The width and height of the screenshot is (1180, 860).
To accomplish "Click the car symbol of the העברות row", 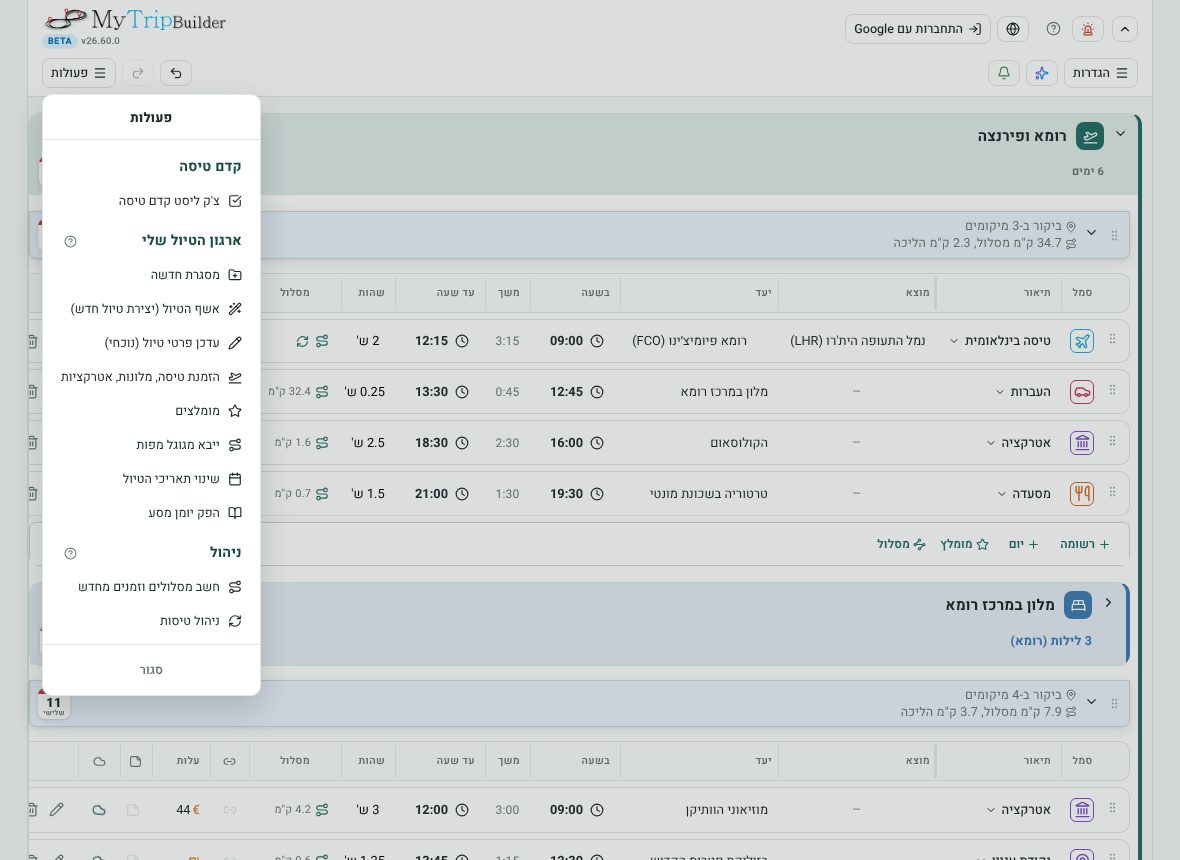I will (x=1081, y=392).
